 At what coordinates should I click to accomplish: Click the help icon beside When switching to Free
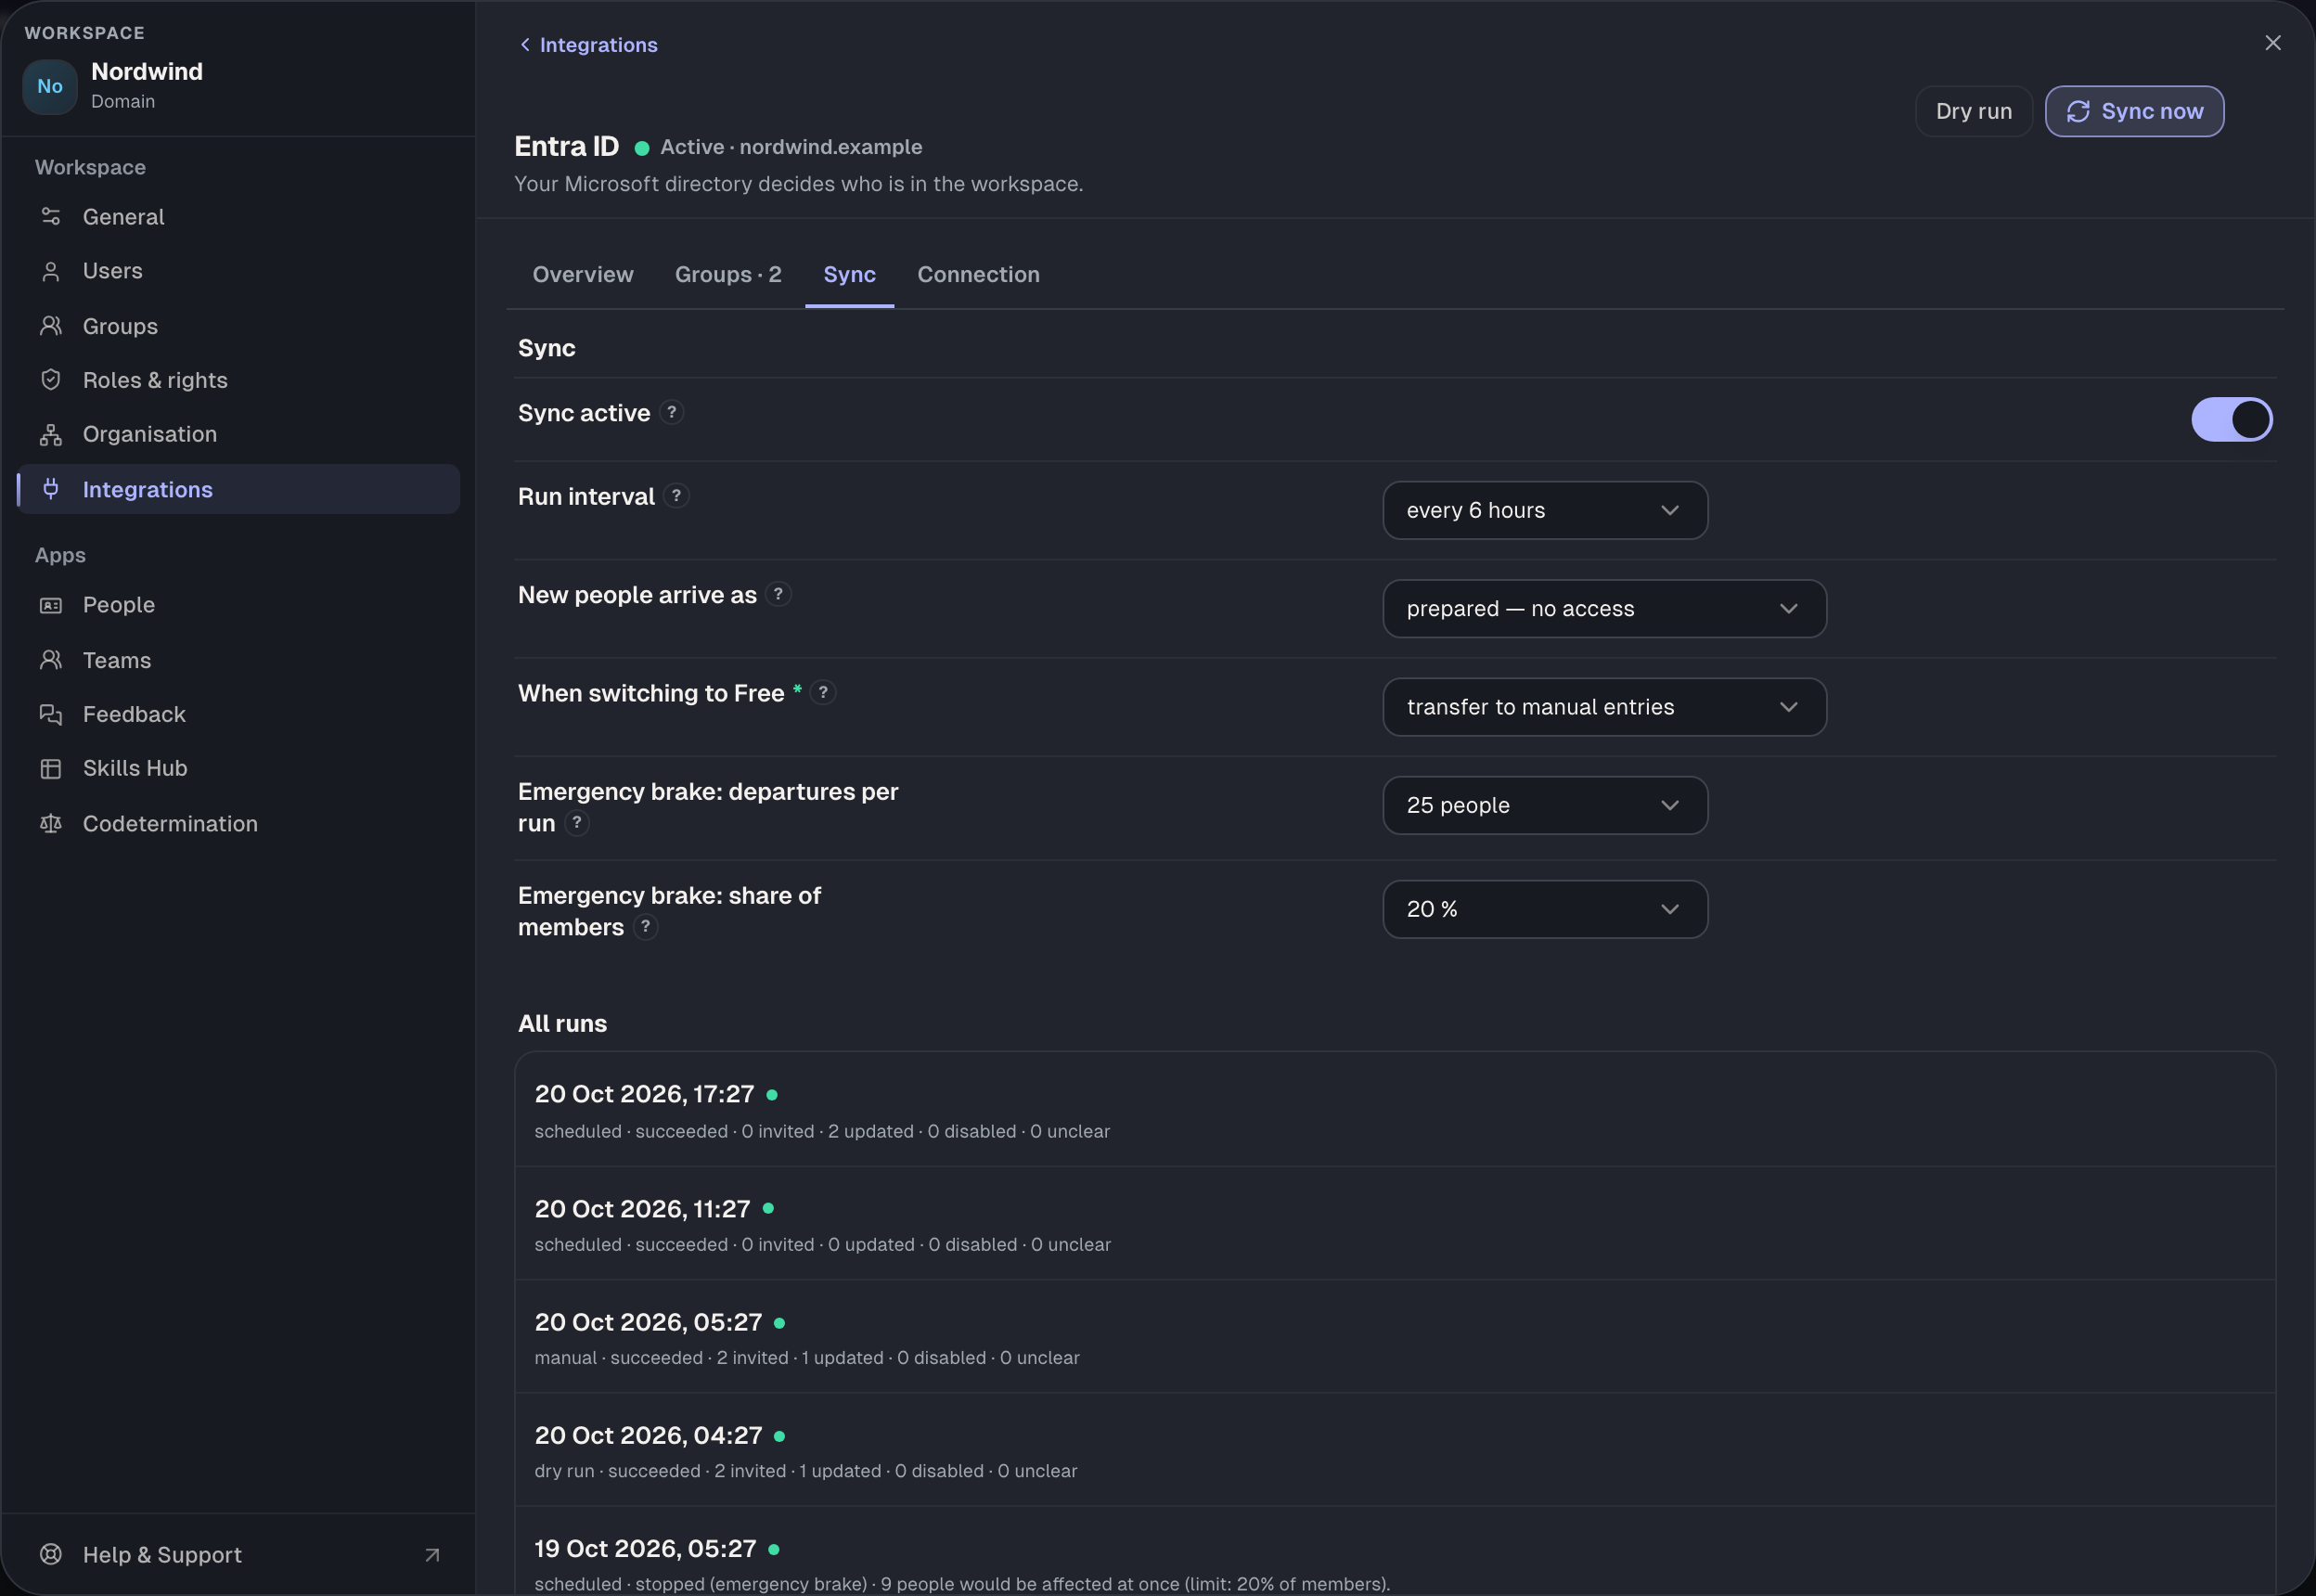point(823,692)
